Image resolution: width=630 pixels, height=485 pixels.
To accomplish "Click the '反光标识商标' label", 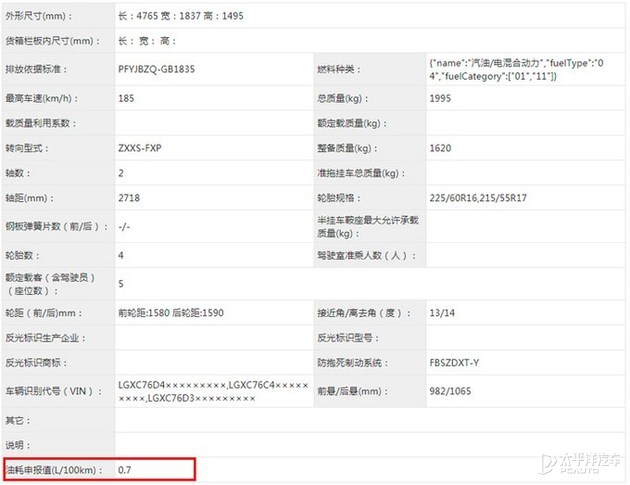I will [36, 363].
